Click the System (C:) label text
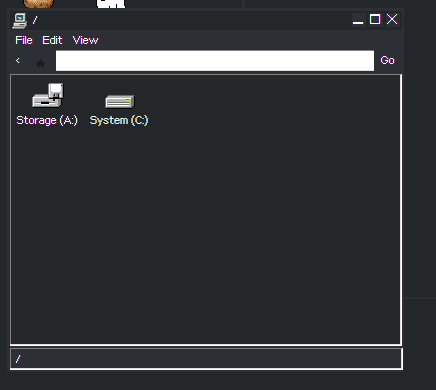This screenshot has height=390, width=436. click(x=119, y=120)
